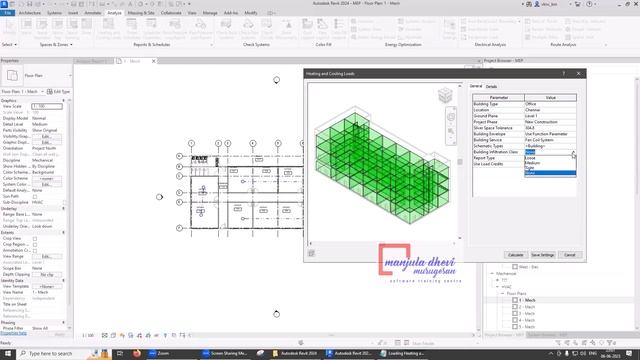Click the Edit Type icon in Properties
Image resolution: width=640 pixels, height=360 pixels.
tap(50, 92)
